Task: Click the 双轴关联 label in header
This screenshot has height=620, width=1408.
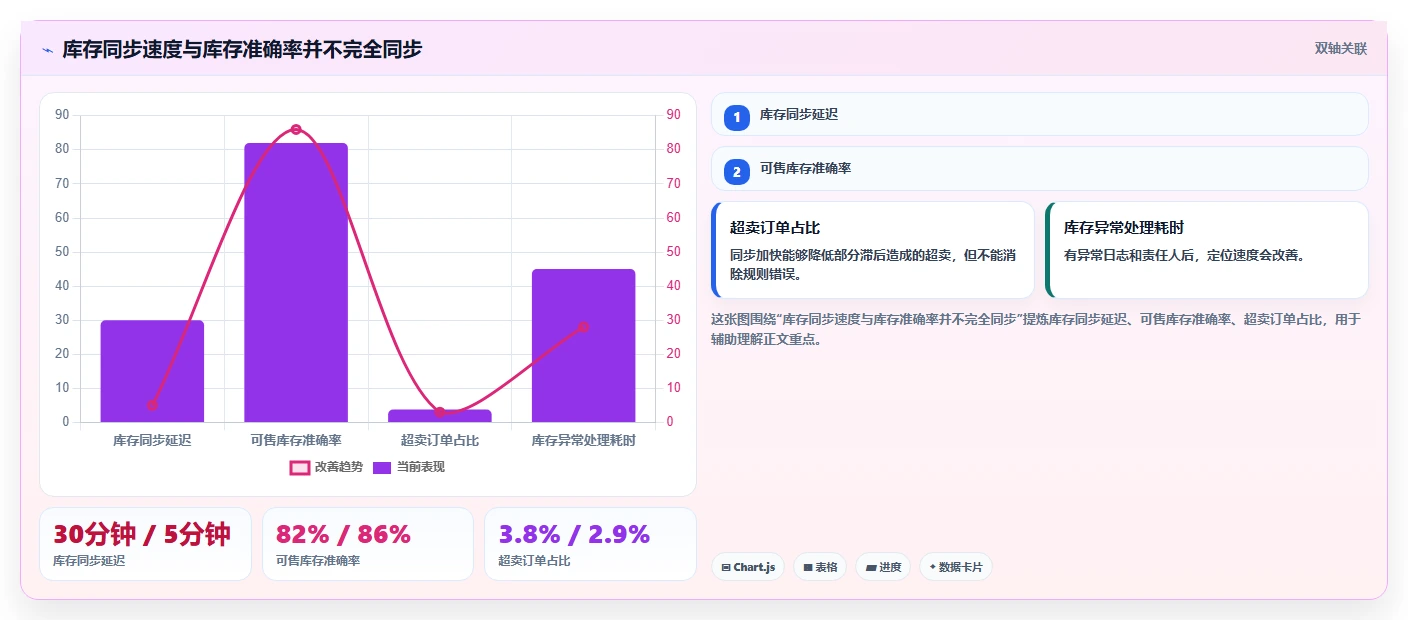Action: tap(1340, 48)
